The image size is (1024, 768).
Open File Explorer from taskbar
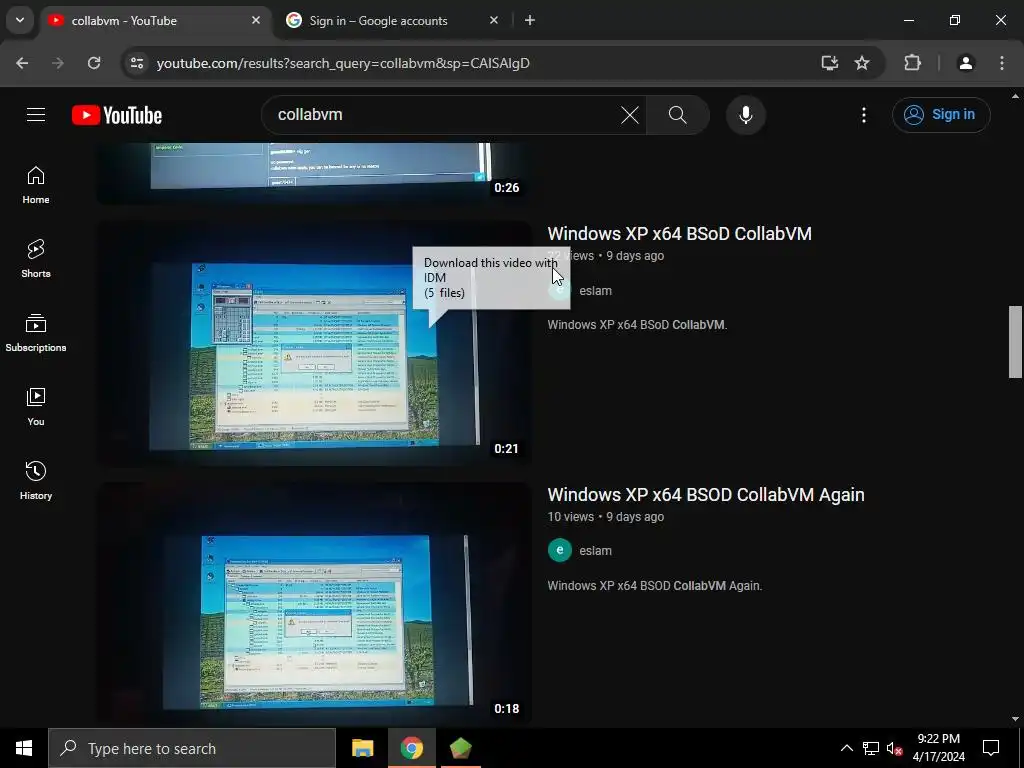pyautogui.click(x=362, y=748)
